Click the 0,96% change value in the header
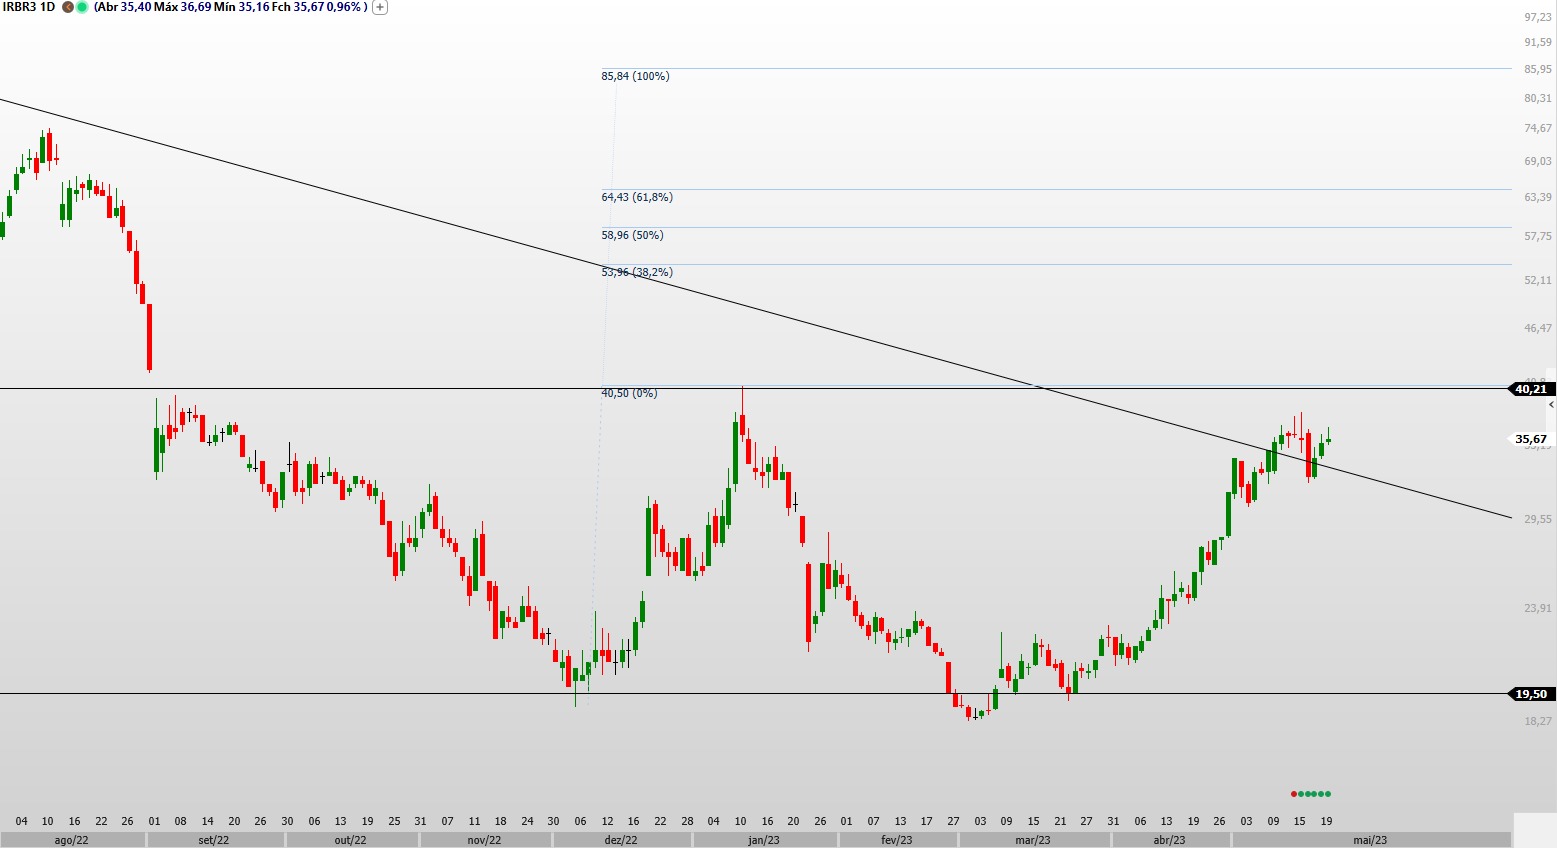 343,7
